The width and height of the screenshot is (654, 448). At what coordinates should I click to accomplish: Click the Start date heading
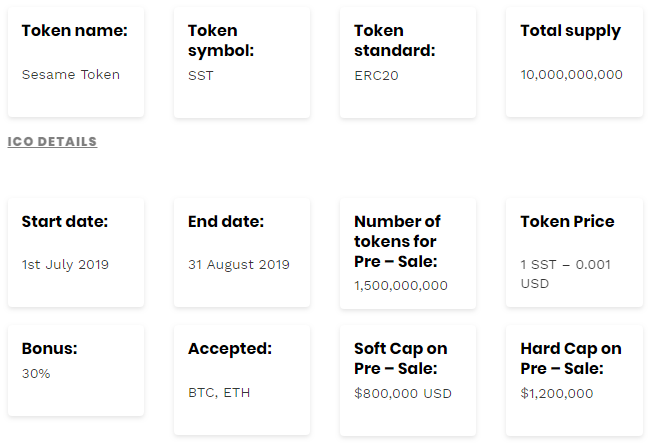[x=65, y=221]
